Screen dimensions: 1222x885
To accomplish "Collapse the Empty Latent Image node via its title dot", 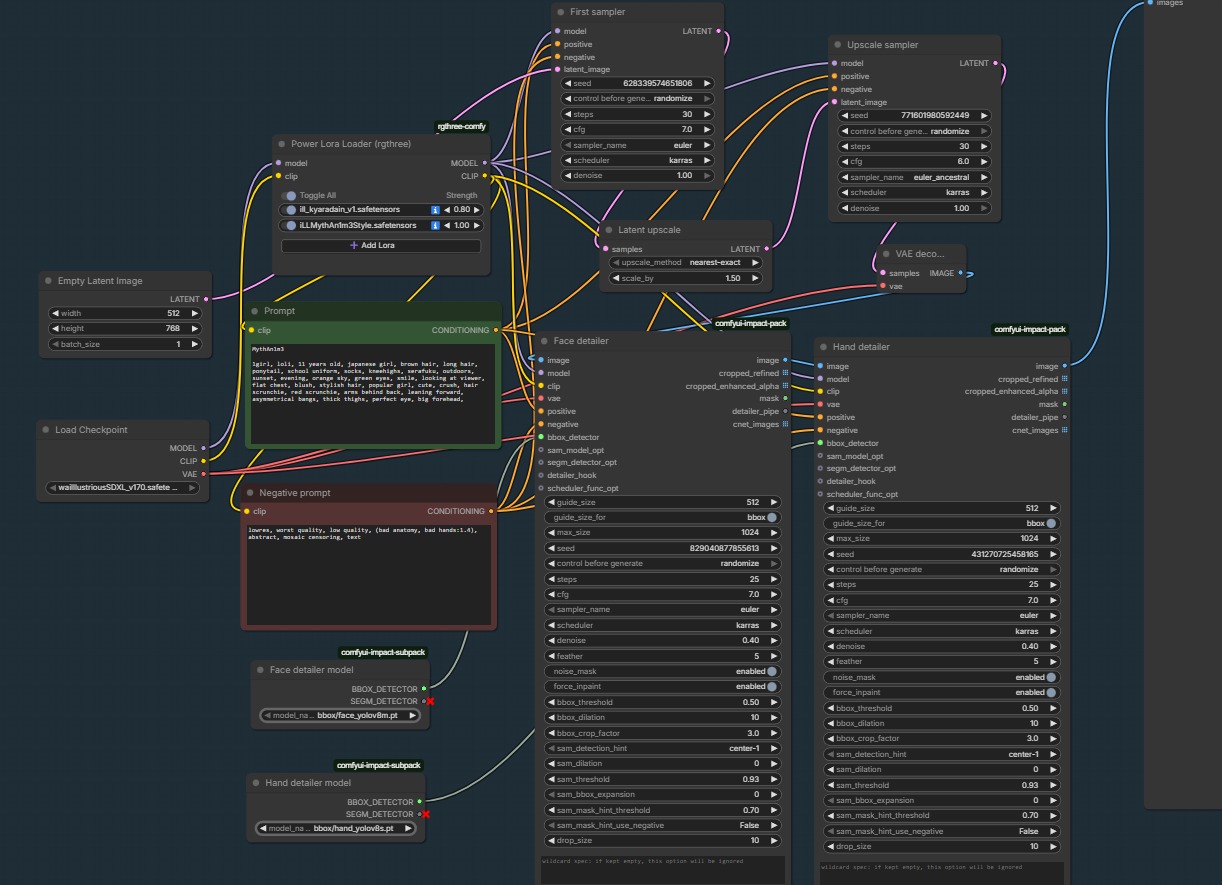I will (x=48, y=281).
